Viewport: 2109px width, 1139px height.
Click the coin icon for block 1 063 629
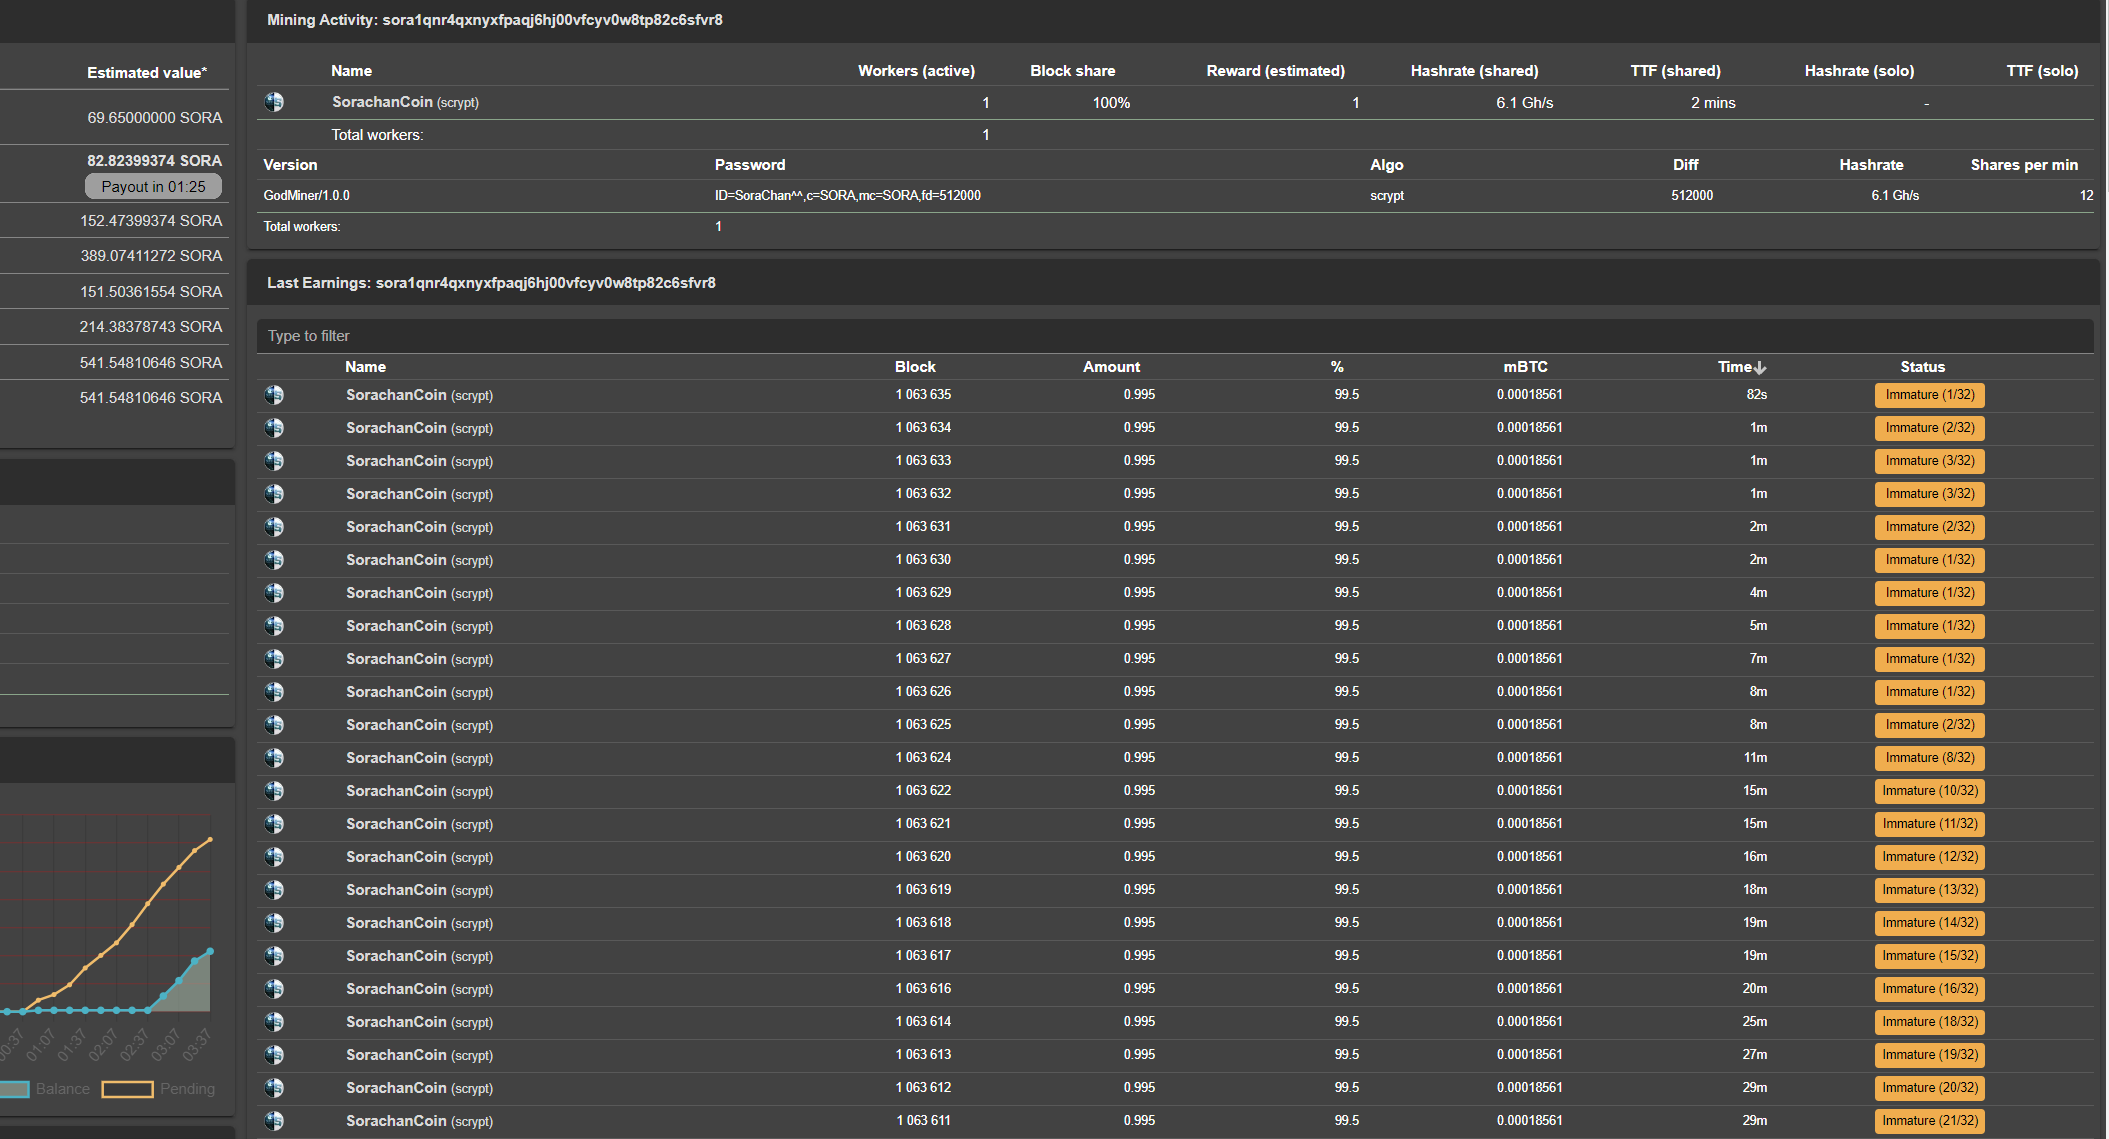point(274,593)
